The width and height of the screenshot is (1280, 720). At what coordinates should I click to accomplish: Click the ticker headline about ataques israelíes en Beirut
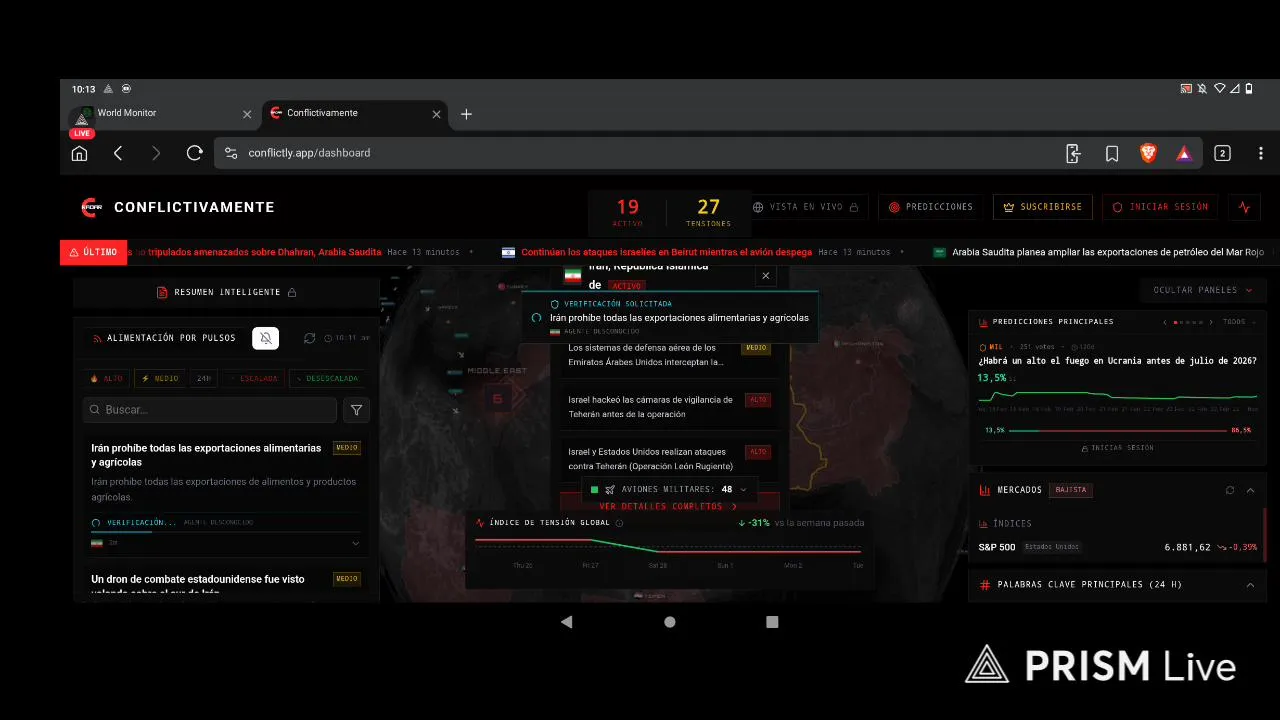point(667,252)
